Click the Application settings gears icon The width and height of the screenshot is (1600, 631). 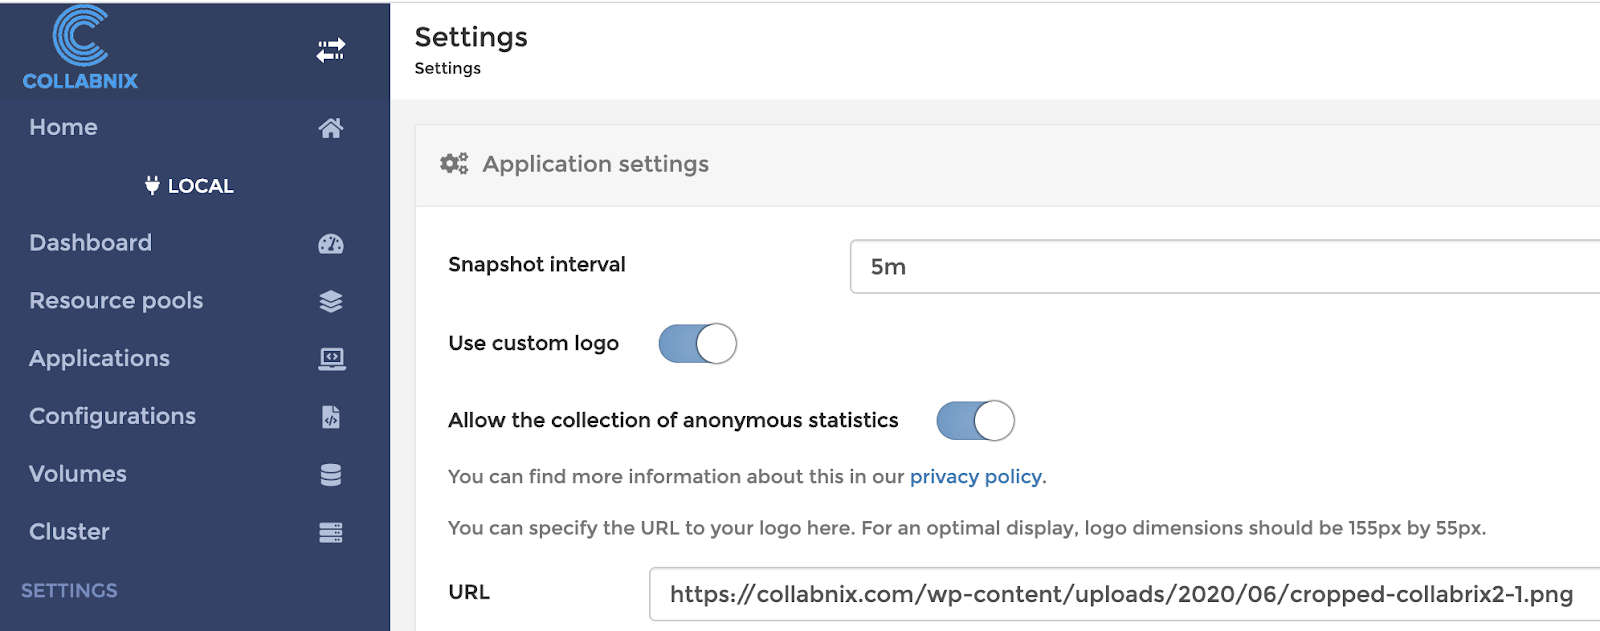coord(454,164)
